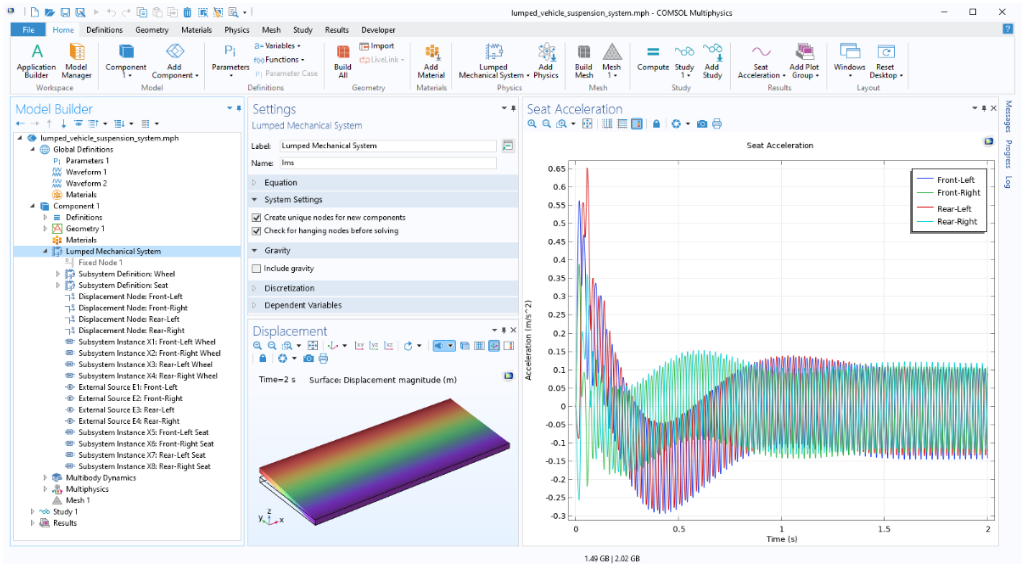Image resolution: width=1027 pixels, height=564 pixels.
Task: Toggle legend display in Seat Acceleration toolbar
Action: (637, 124)
